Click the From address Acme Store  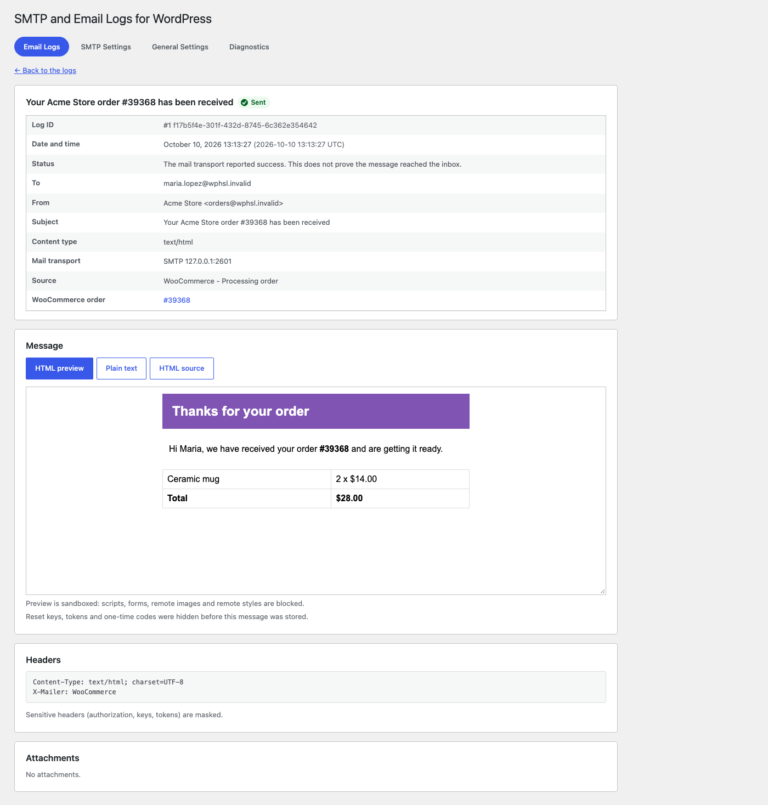[x=223, y=203]
